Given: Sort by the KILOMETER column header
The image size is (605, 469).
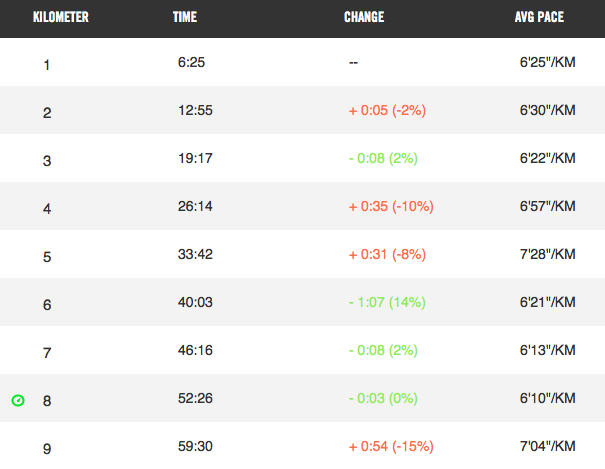Looking at the screenshot, I should pyautogui.click(x=60, y=18).
